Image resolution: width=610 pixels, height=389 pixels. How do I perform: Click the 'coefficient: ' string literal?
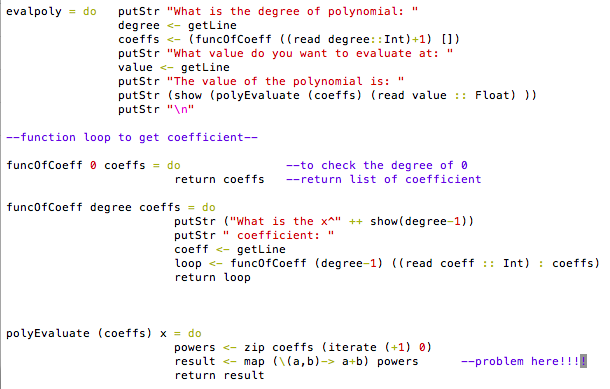point(279,235)
